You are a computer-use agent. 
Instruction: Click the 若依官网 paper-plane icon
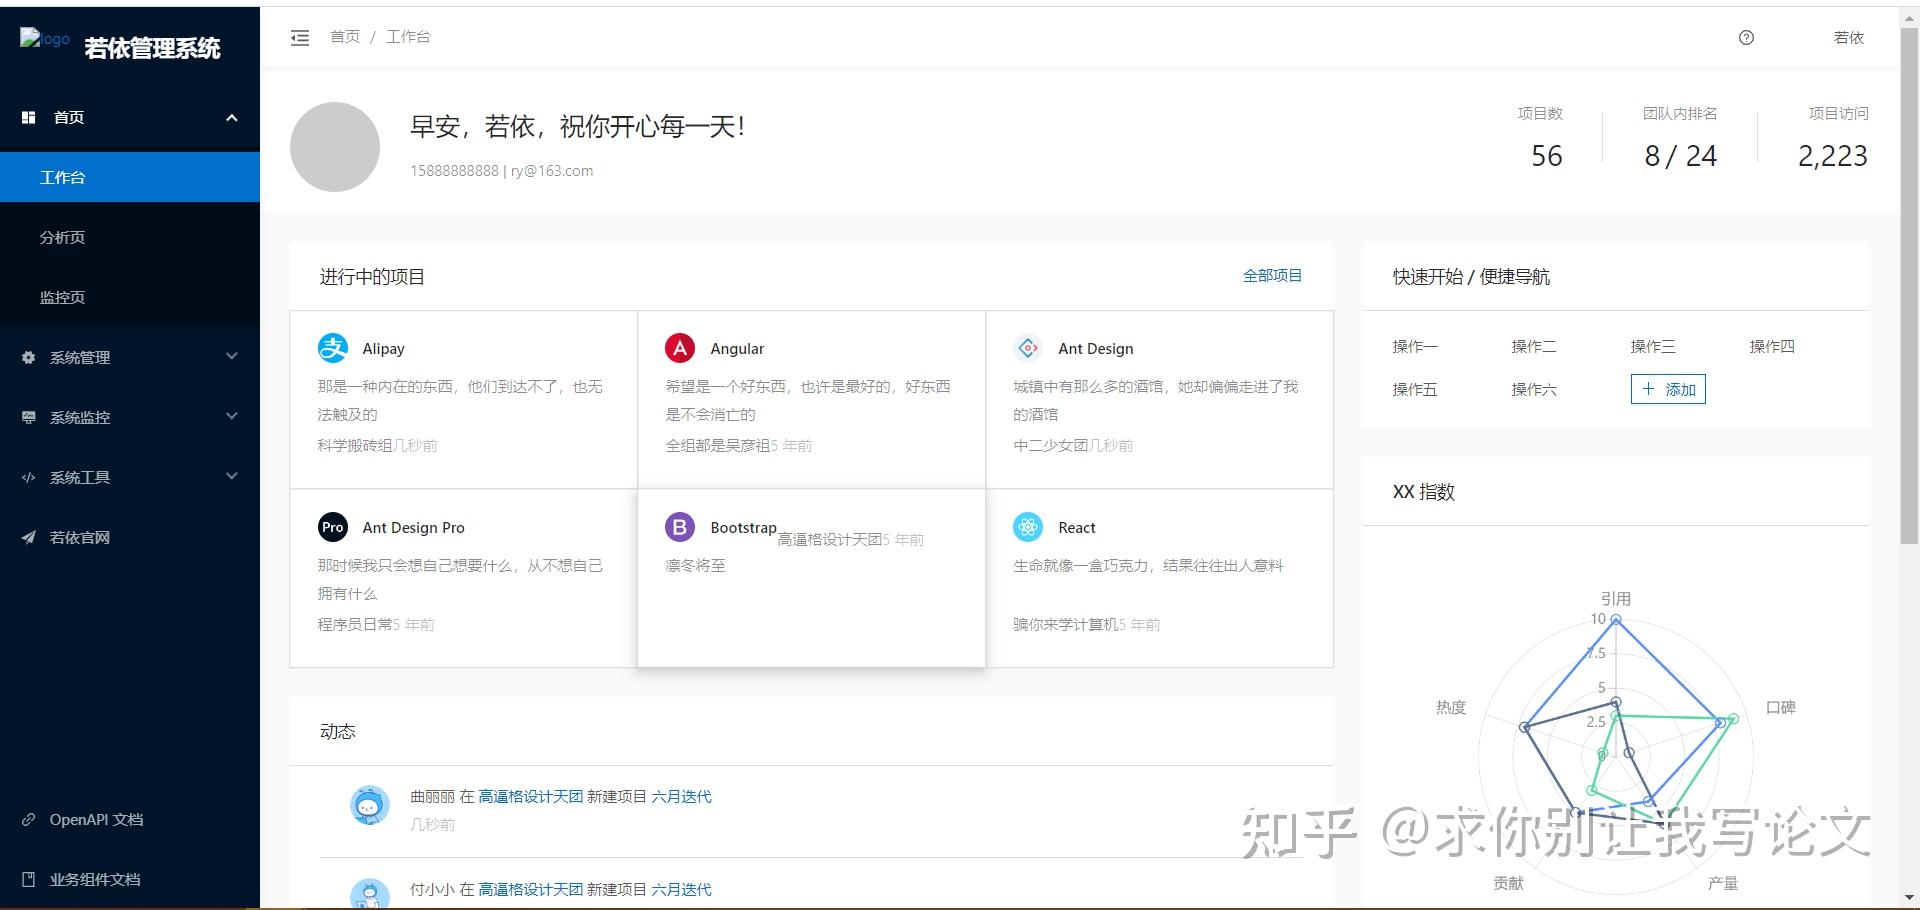point(28,537)
